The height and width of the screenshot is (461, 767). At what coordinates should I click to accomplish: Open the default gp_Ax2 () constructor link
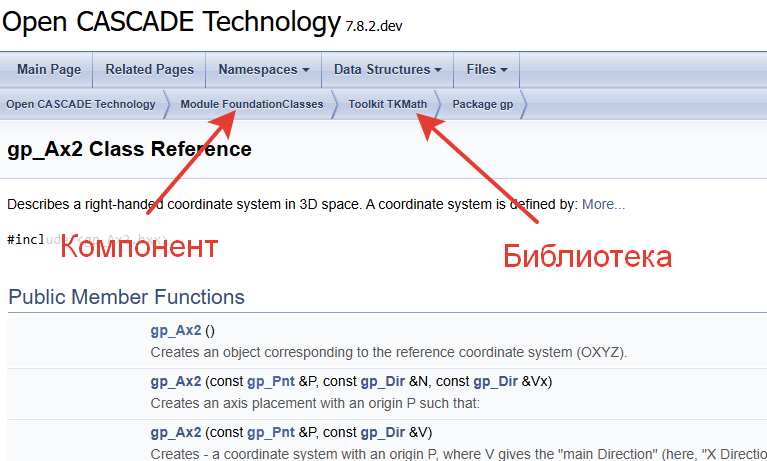(x=176, y=331)
